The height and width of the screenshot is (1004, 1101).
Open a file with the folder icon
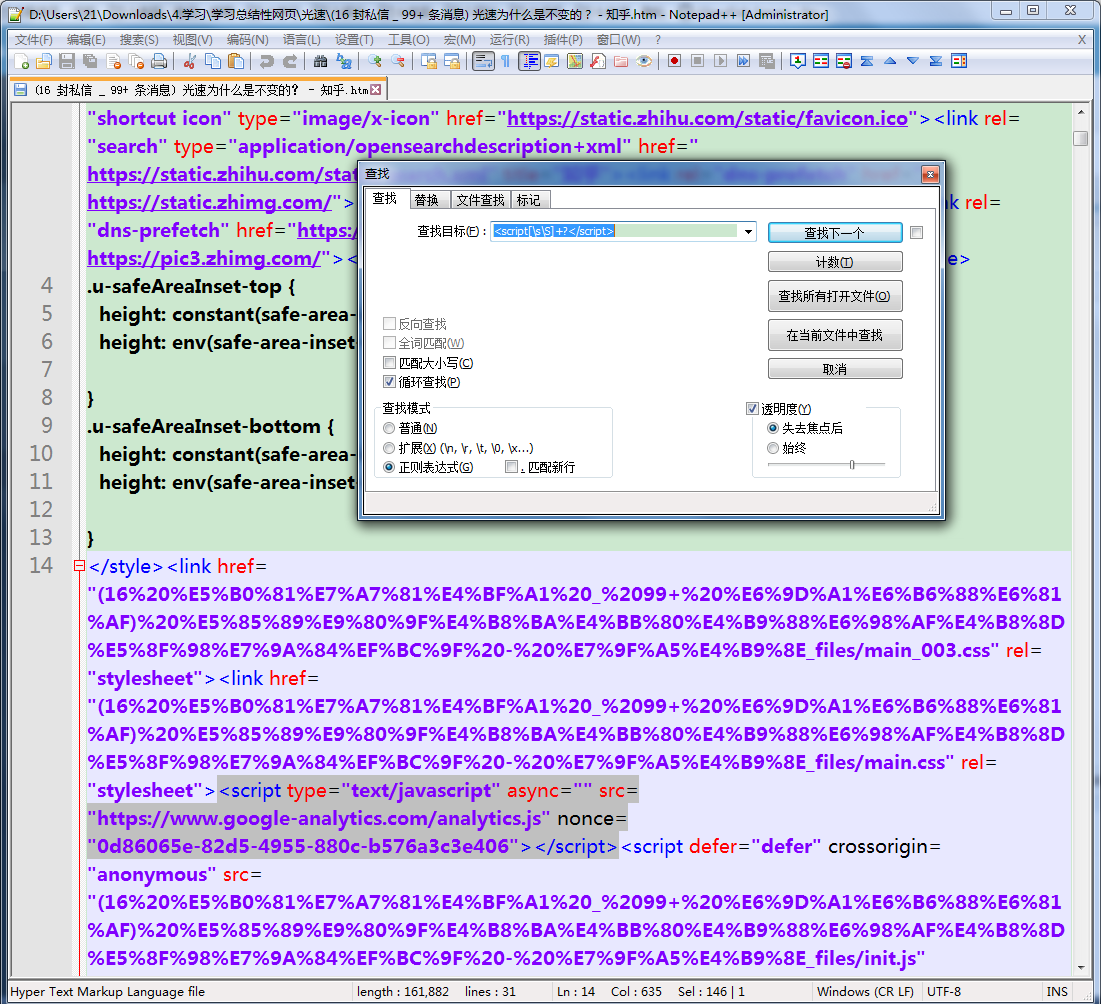[44, 62]
